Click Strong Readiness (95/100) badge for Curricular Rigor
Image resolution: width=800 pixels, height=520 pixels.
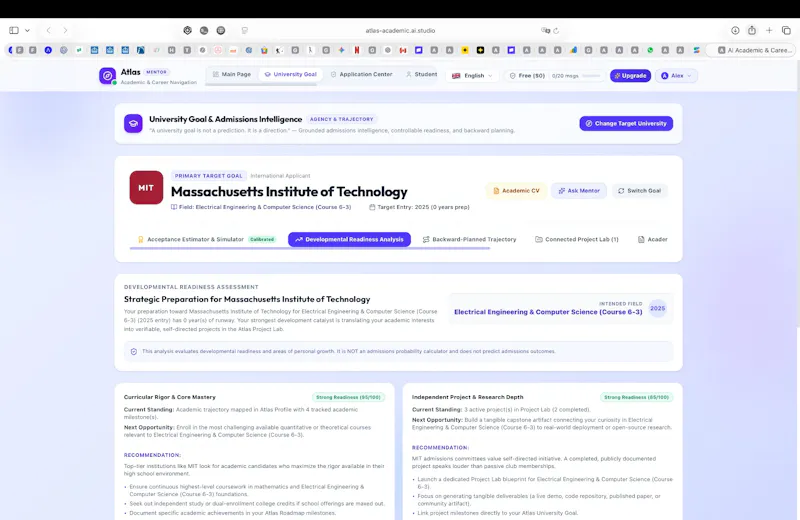point(348,397)
